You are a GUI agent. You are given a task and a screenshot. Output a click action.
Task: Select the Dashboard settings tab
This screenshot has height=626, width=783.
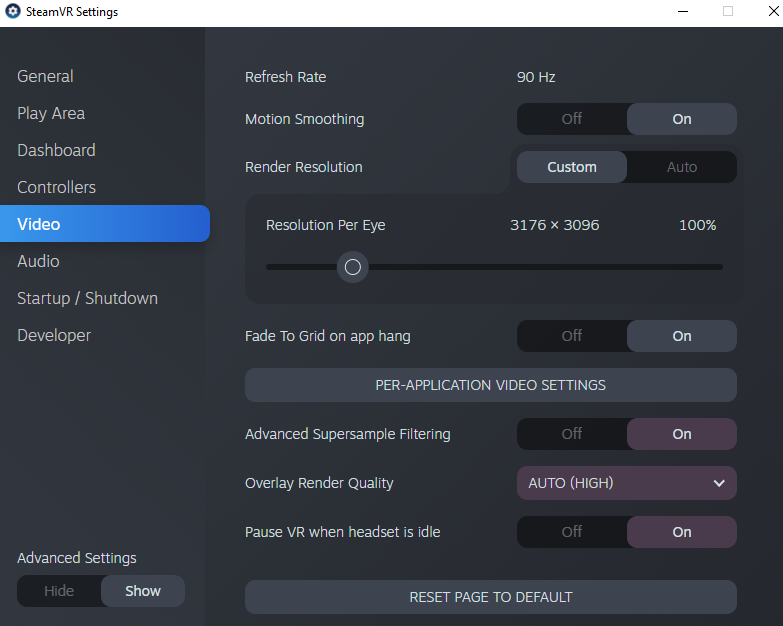(56, 150)
